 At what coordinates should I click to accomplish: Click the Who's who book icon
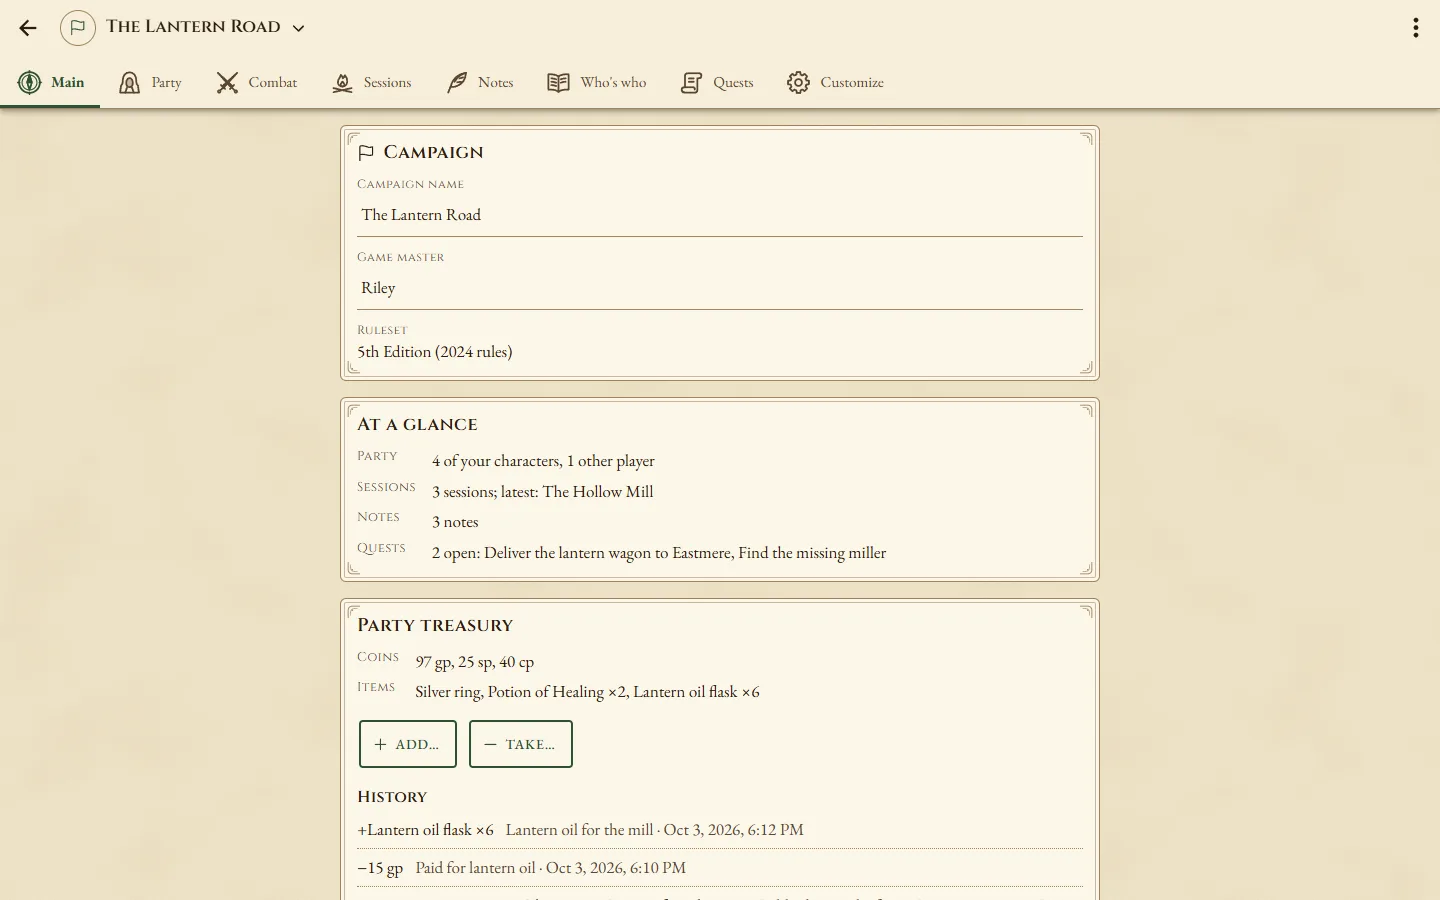[558, 82]
